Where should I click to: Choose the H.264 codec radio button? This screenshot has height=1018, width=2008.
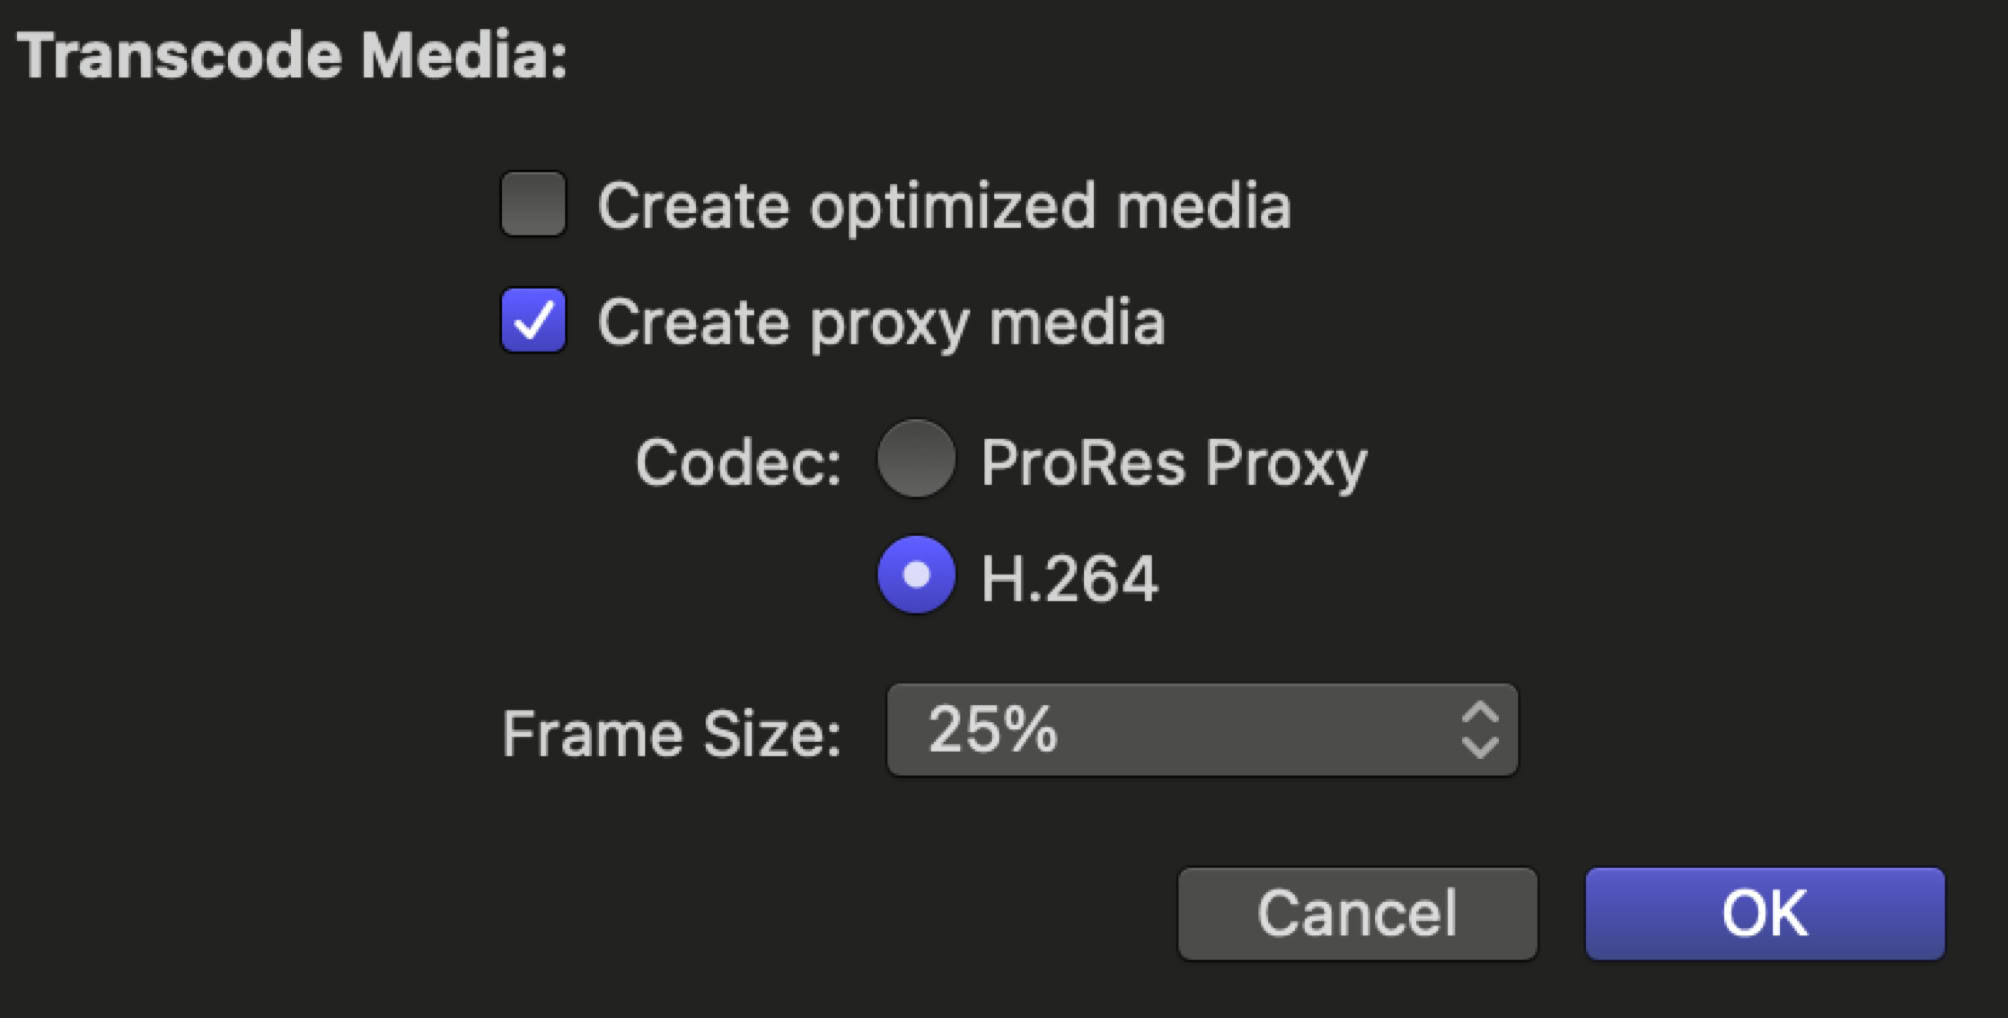[915, 575]
